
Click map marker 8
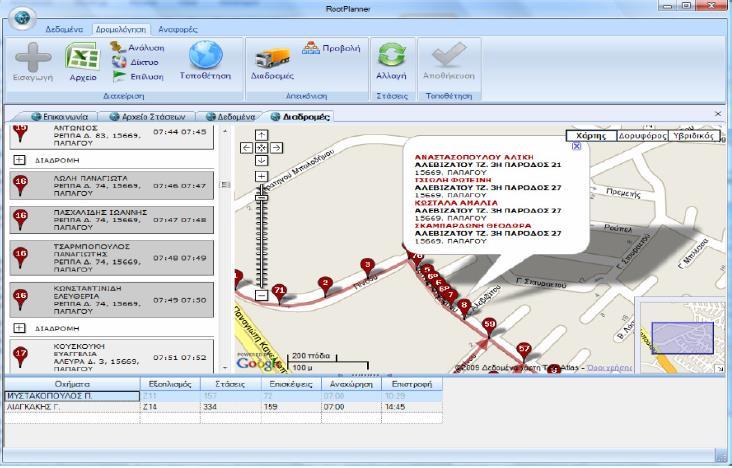(x=464, y=308)
